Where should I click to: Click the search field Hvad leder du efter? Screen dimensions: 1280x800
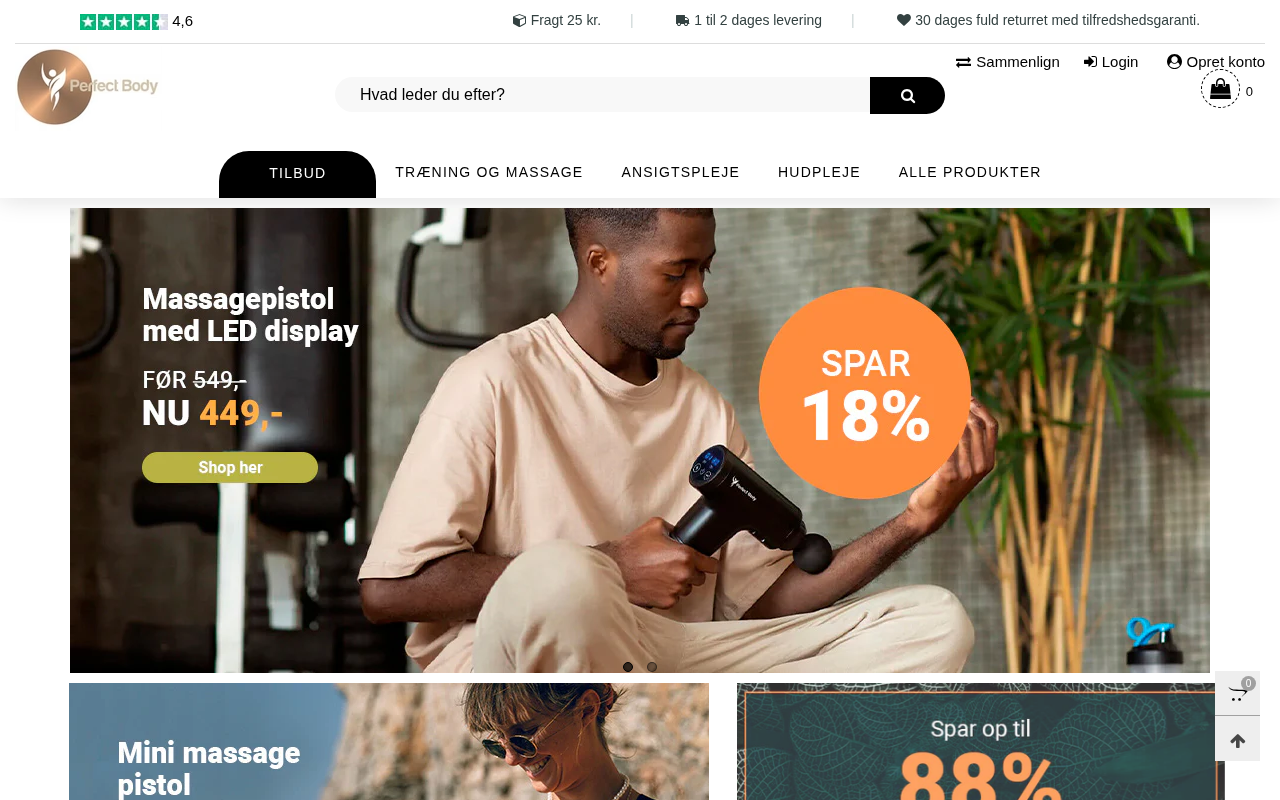(x=602, y=95)
